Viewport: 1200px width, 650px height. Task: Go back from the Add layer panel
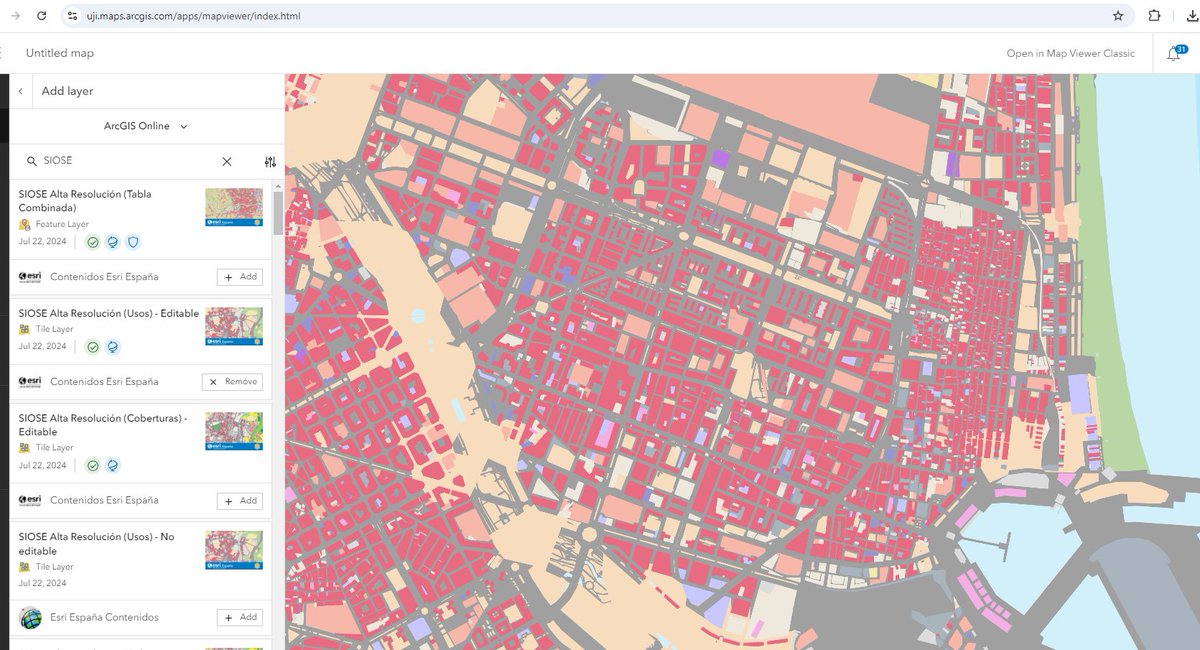(21, 91)
